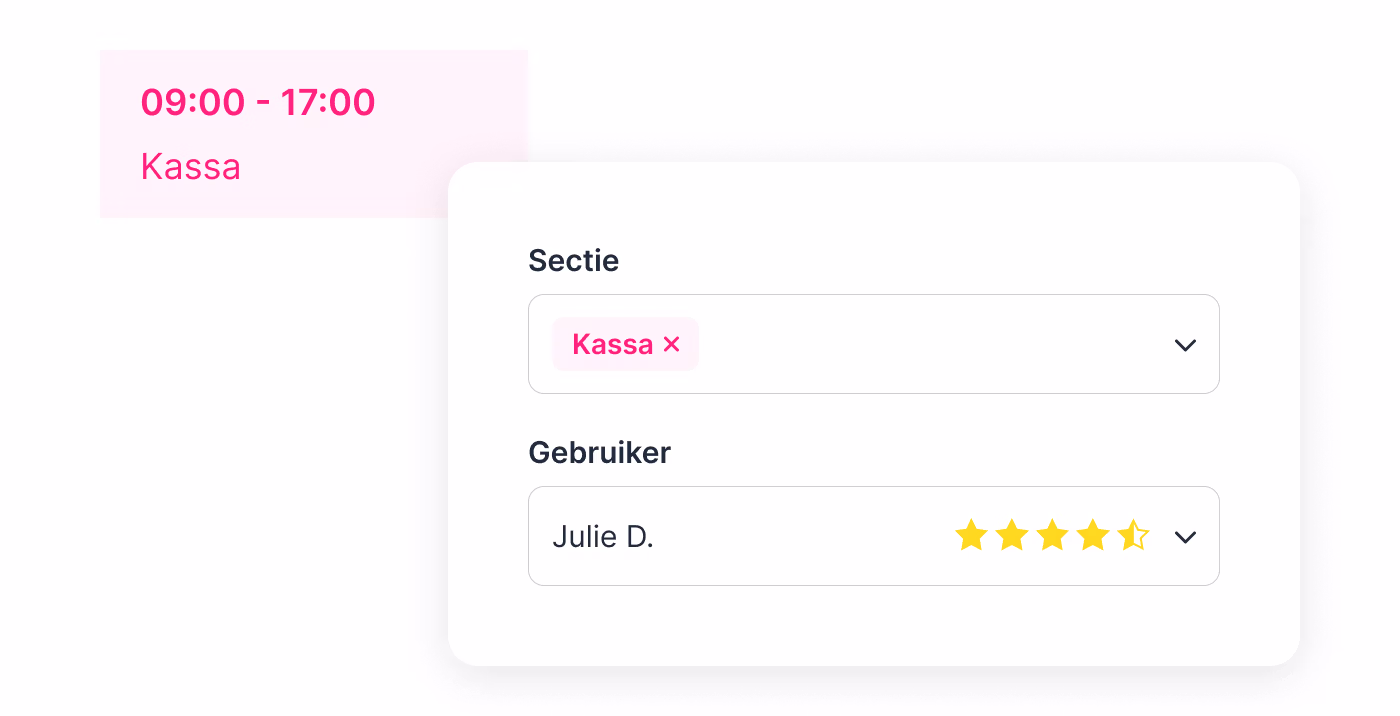Viewport: 1400px width, 716px height.
Task: Toggle the Kassa section selection
Action: pos(612,344)
